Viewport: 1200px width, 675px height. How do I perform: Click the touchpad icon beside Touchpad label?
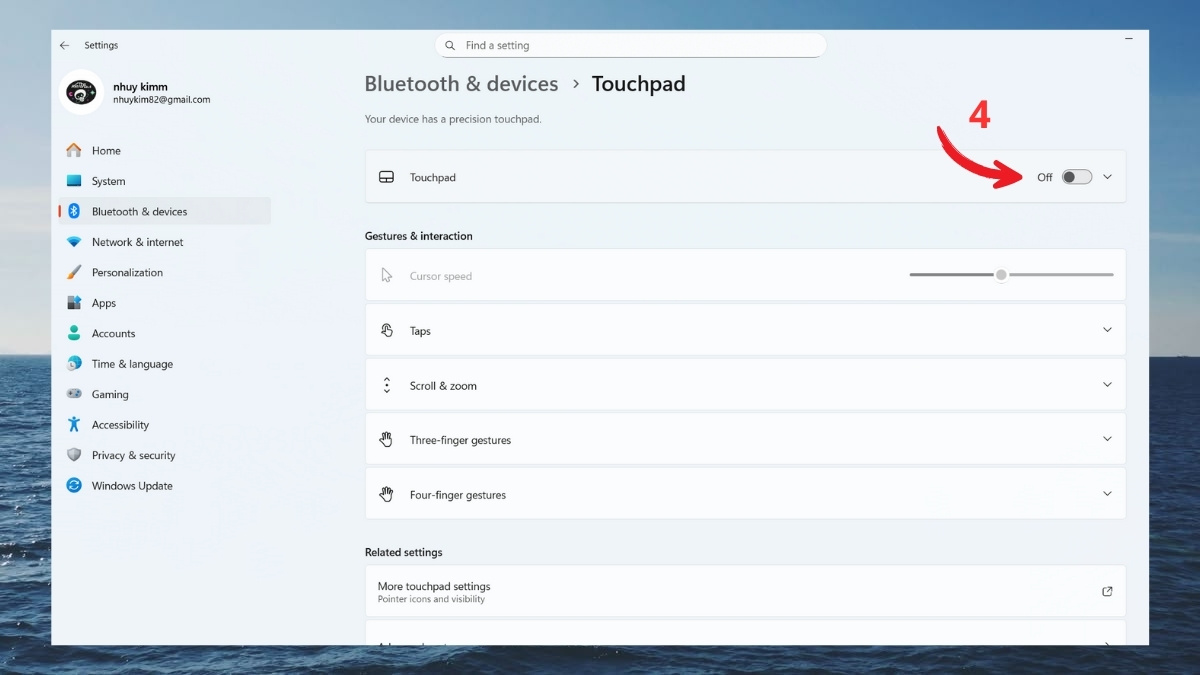tap(386, 176)
